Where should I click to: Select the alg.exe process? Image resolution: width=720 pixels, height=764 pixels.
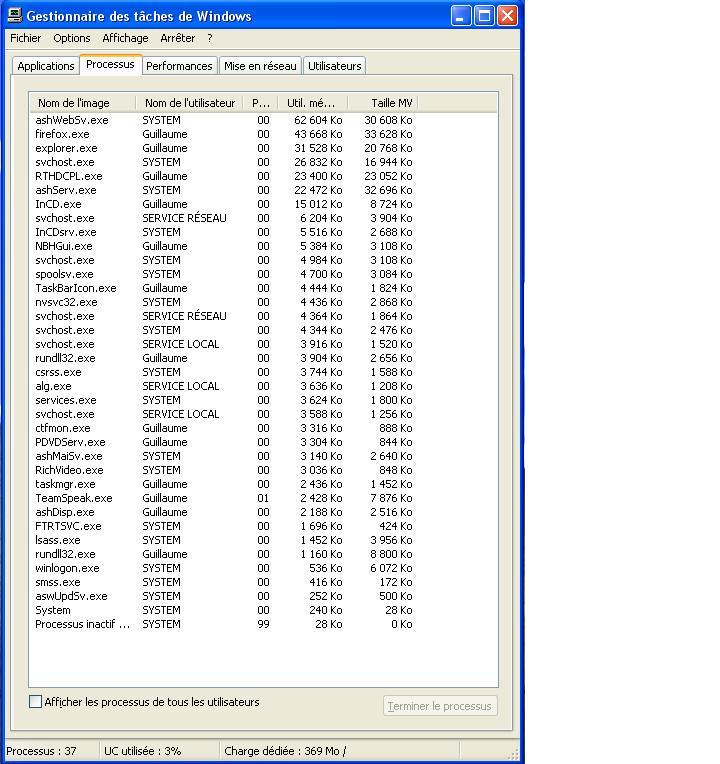click(x=224, y=386)
